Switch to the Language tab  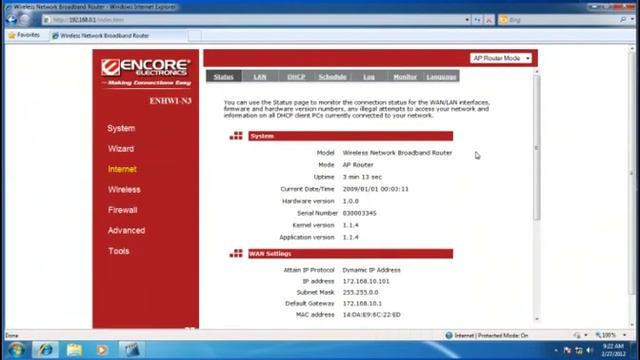[441, 77]
